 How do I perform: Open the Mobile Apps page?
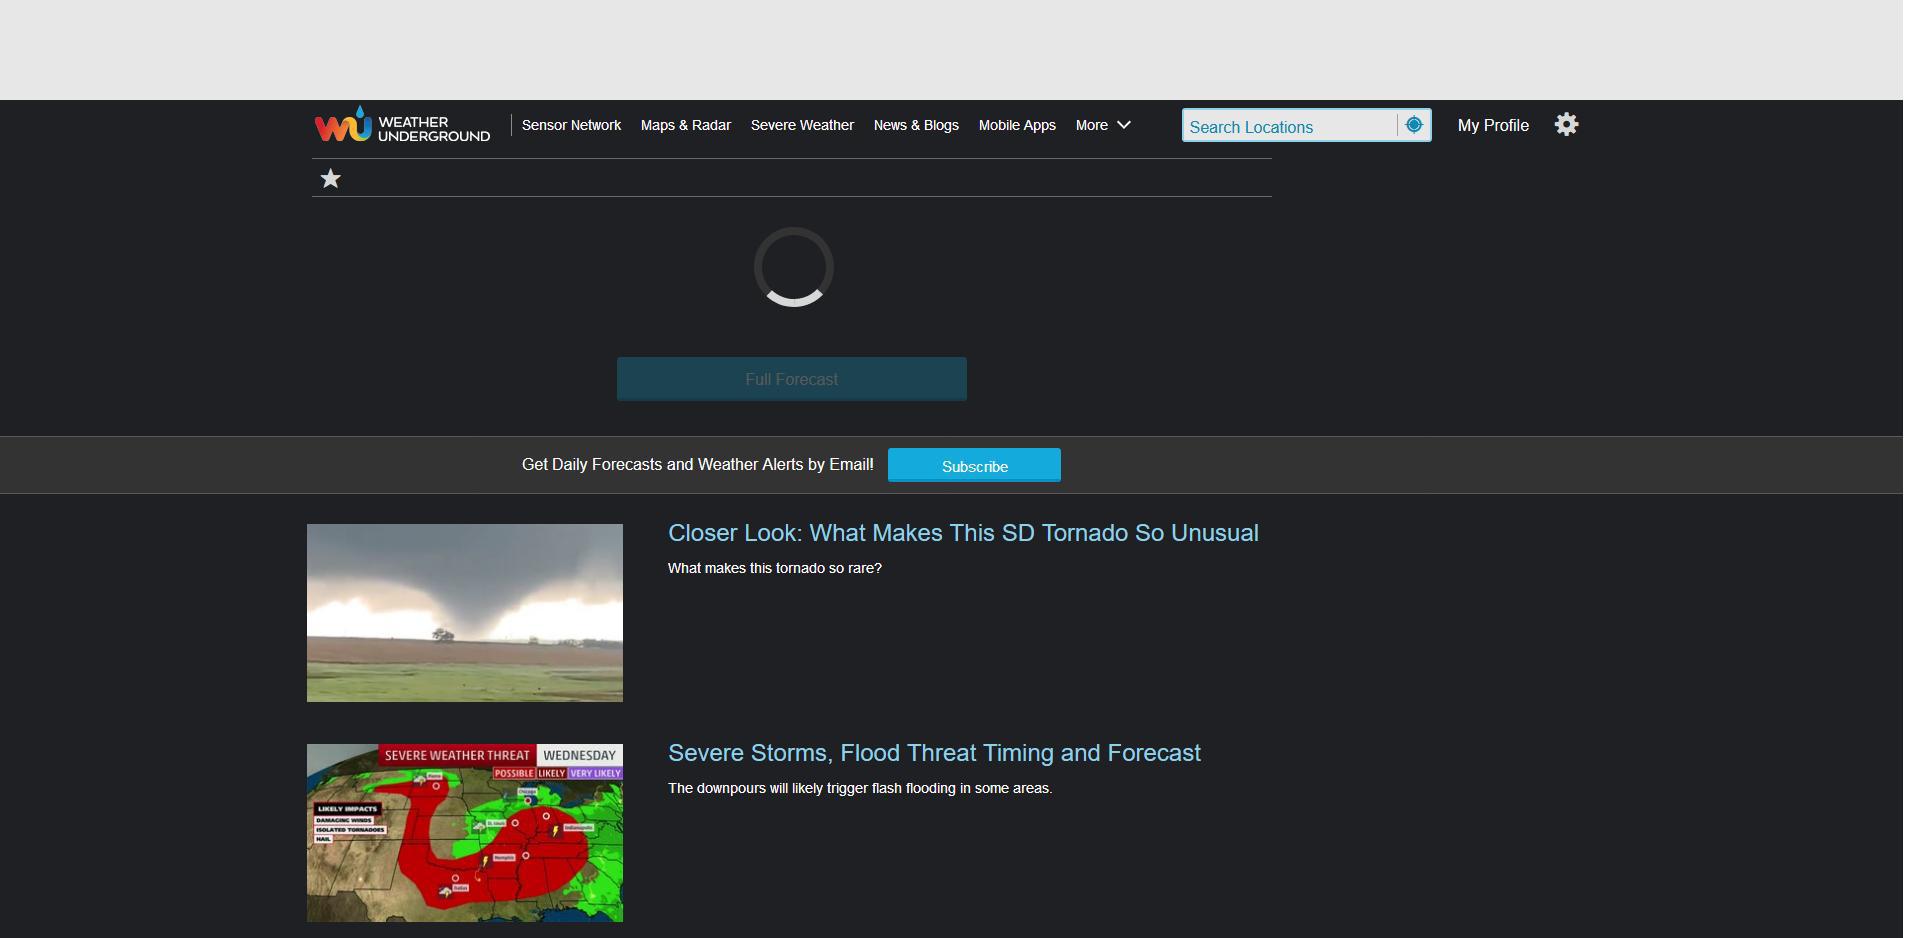(1016, 125)
